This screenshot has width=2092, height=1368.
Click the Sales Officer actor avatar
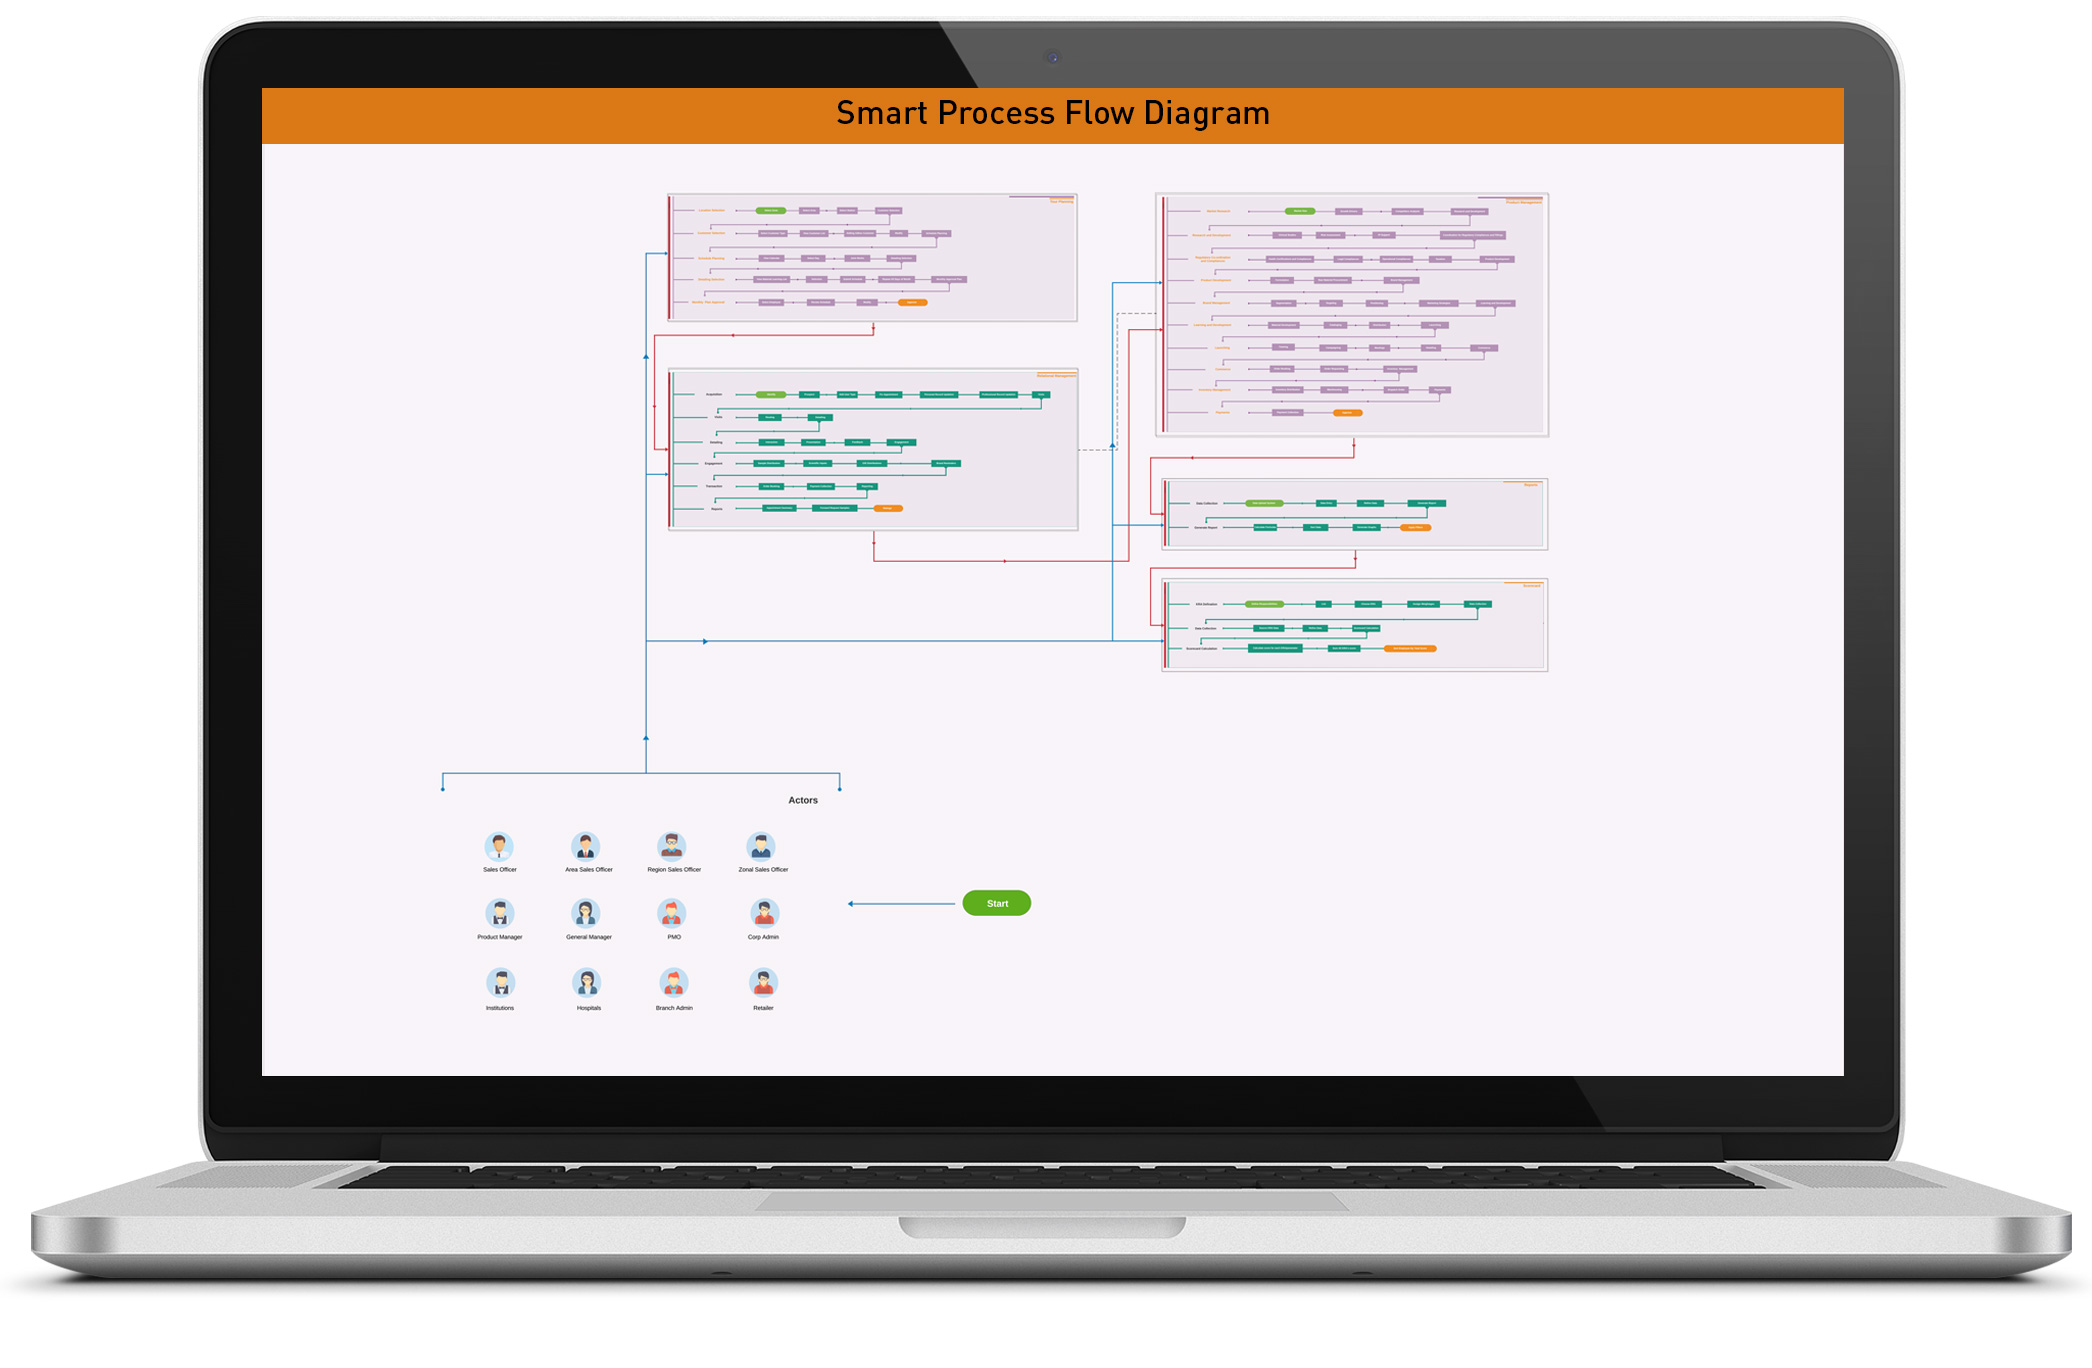coord(499,847)
